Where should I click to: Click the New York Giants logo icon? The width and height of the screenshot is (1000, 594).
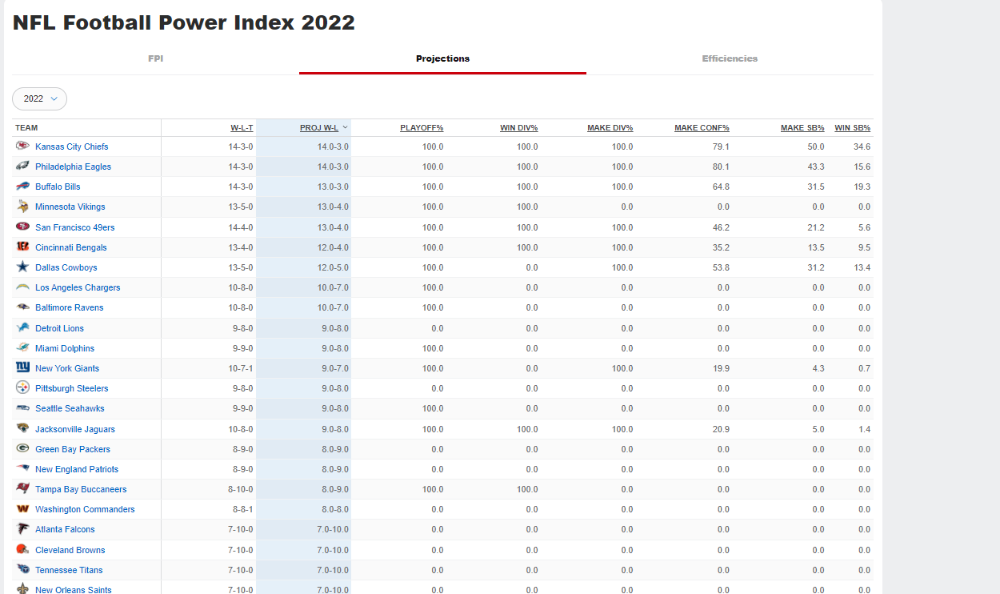23,368
